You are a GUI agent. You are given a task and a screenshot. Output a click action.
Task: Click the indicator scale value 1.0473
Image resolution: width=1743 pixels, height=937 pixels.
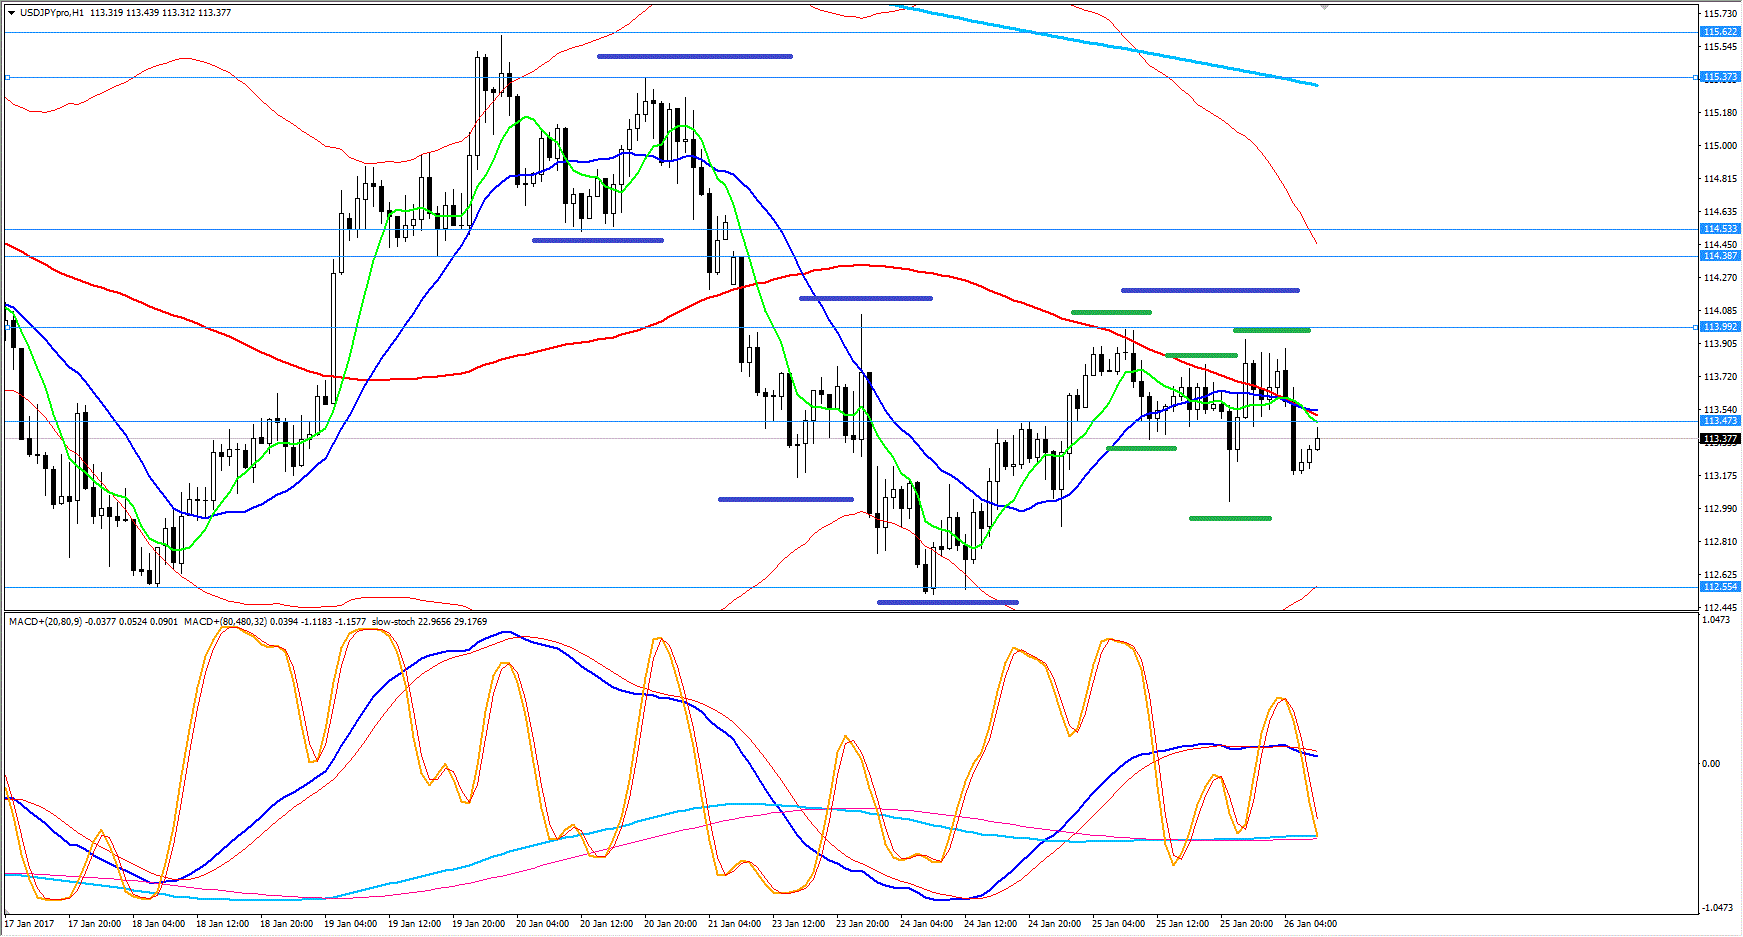click(1716, 620)
